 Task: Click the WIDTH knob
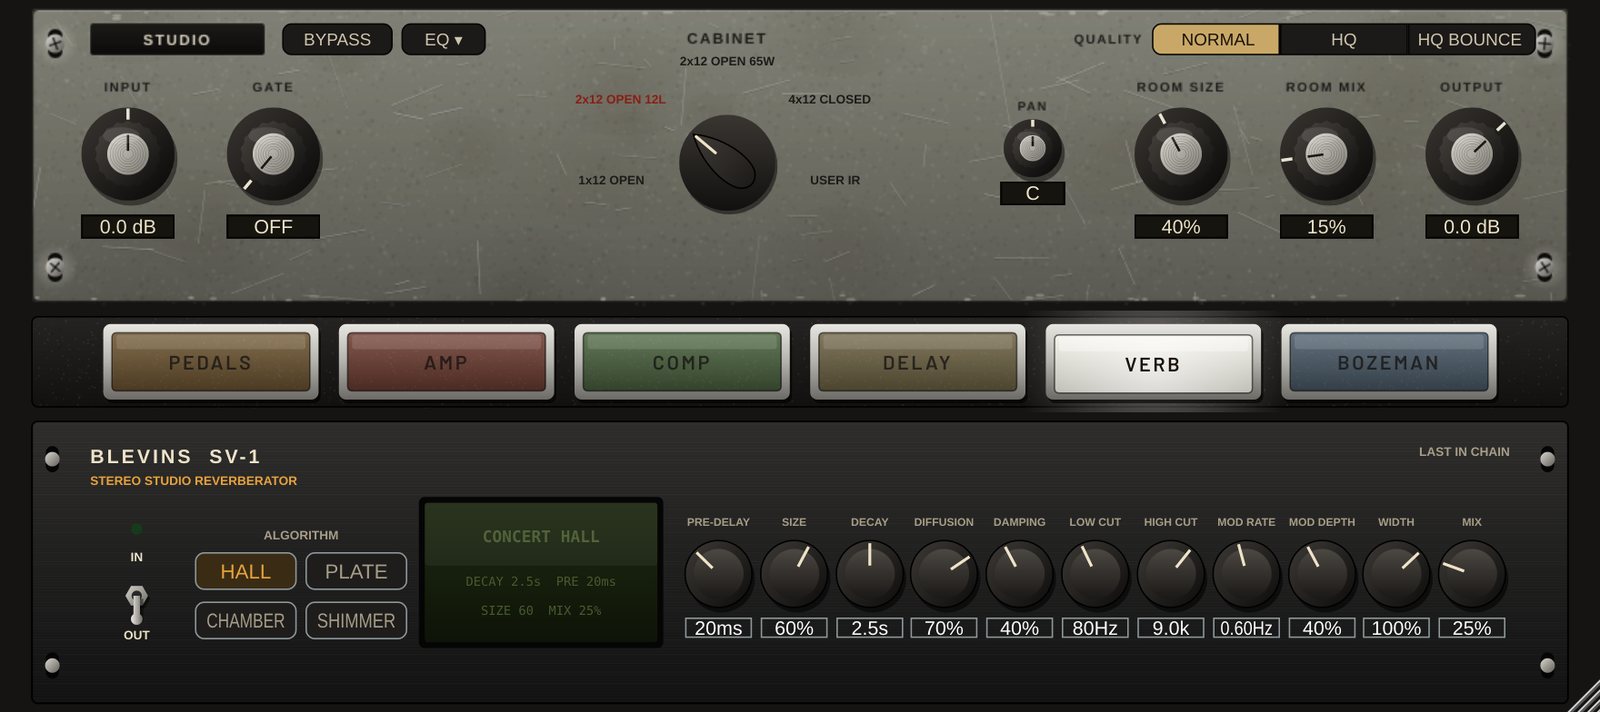point(1396,575)
